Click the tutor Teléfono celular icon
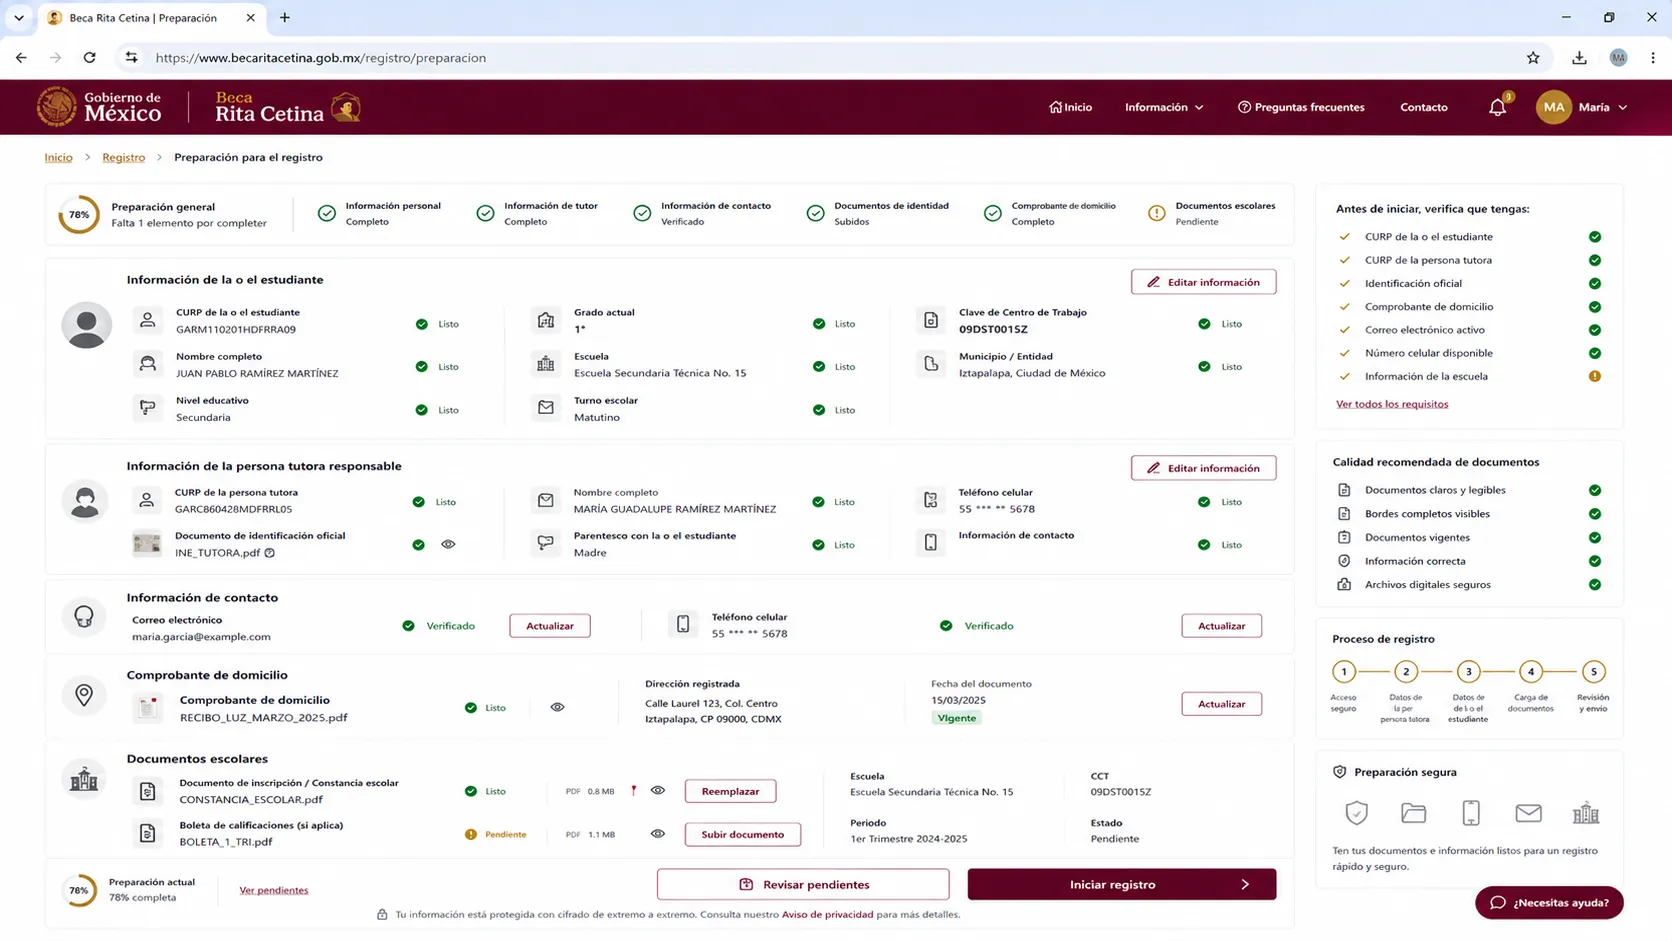The image size is (1672, 941). (930, 500)
